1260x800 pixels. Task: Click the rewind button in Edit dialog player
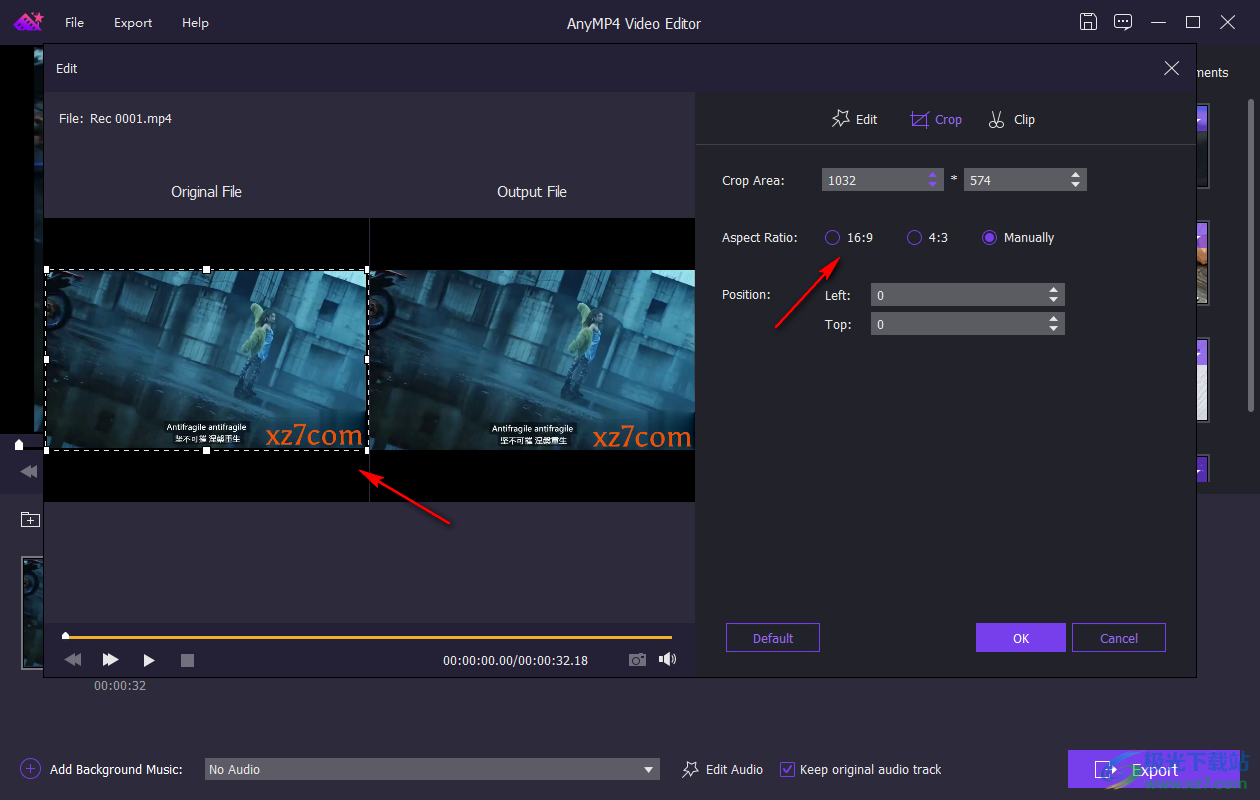(73, 660)
